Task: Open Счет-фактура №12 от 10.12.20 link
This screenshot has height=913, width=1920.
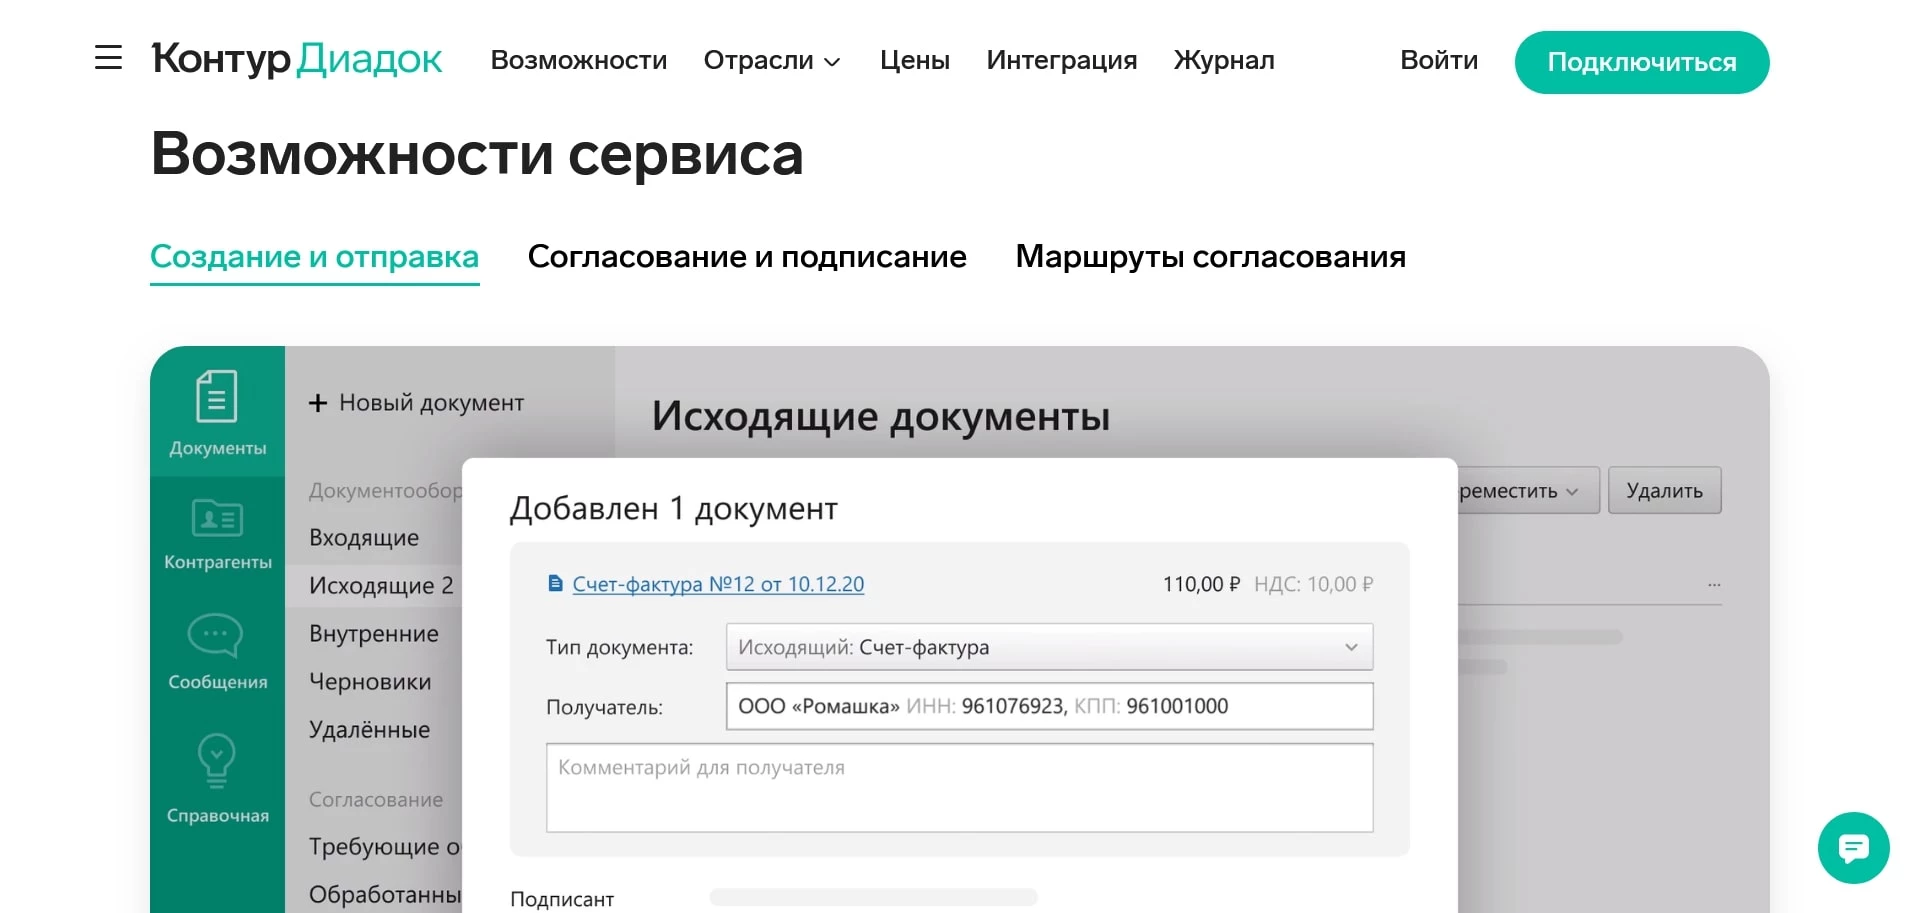Action: pos(718,583)
